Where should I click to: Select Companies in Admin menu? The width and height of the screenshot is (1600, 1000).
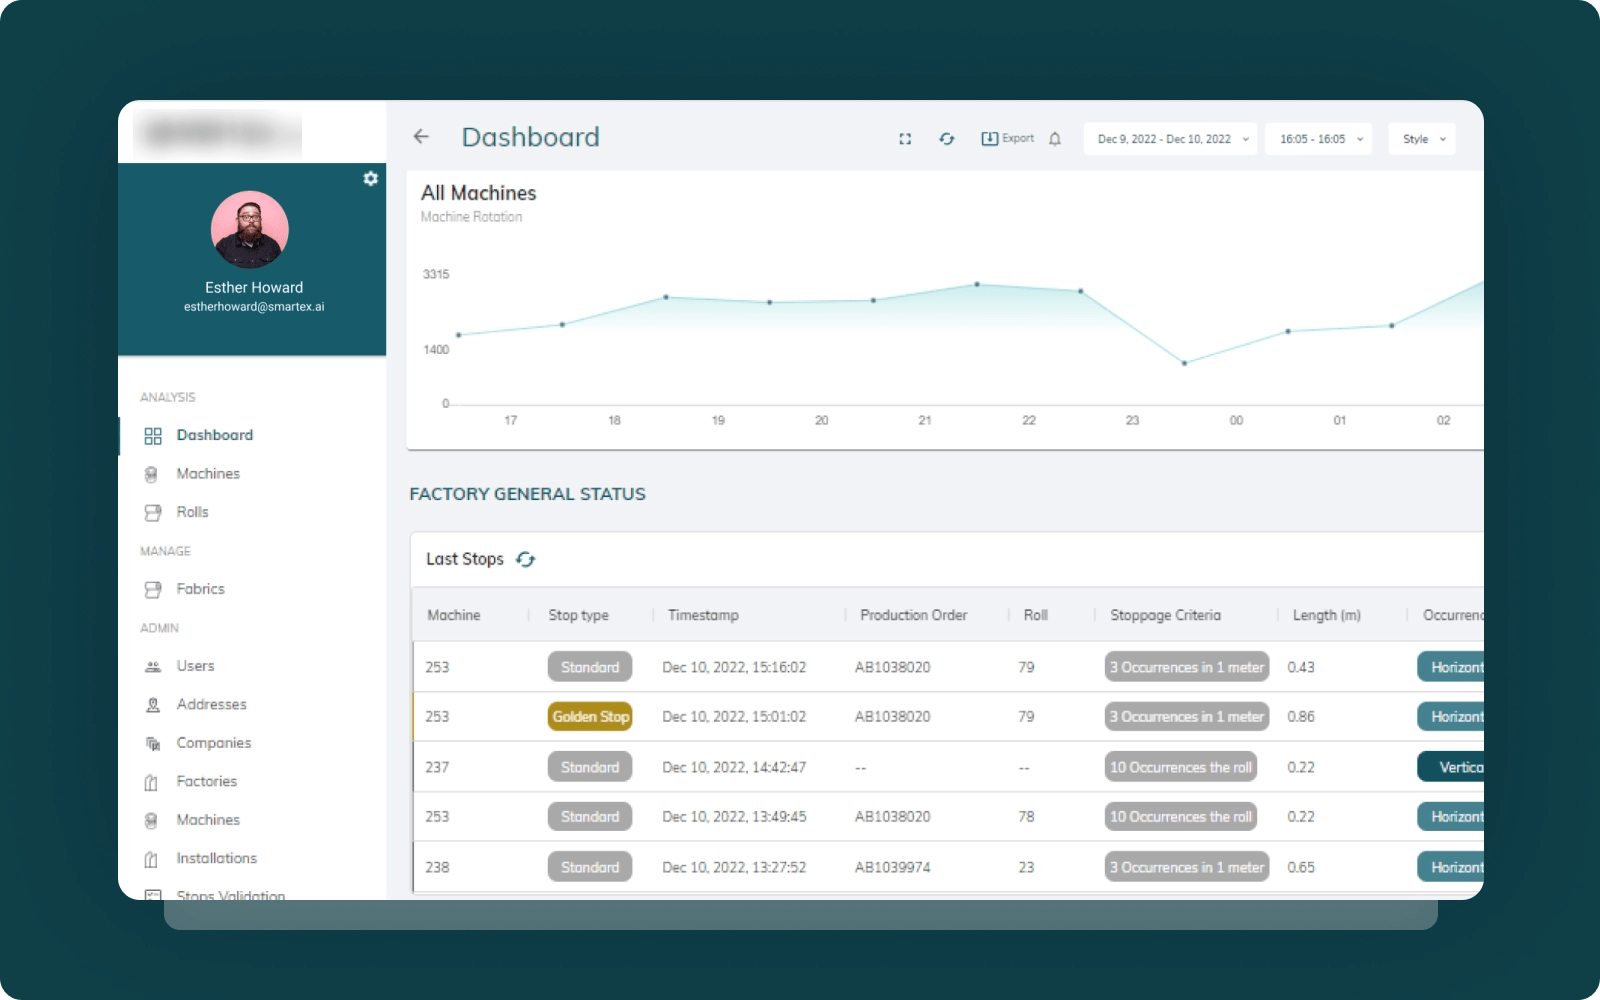(213, 743)
